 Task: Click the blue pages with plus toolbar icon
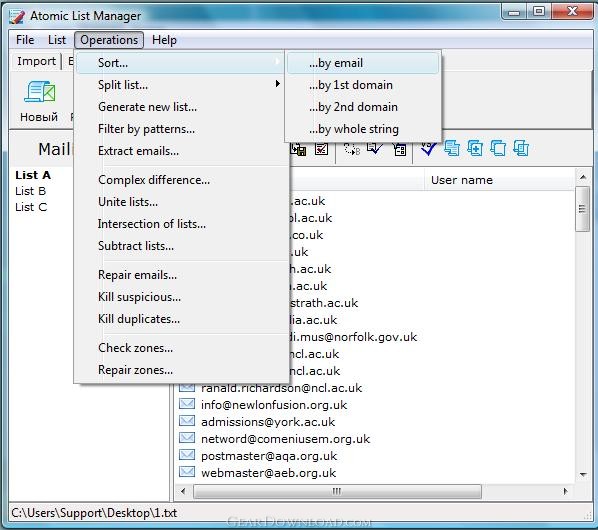click(475, 148)
